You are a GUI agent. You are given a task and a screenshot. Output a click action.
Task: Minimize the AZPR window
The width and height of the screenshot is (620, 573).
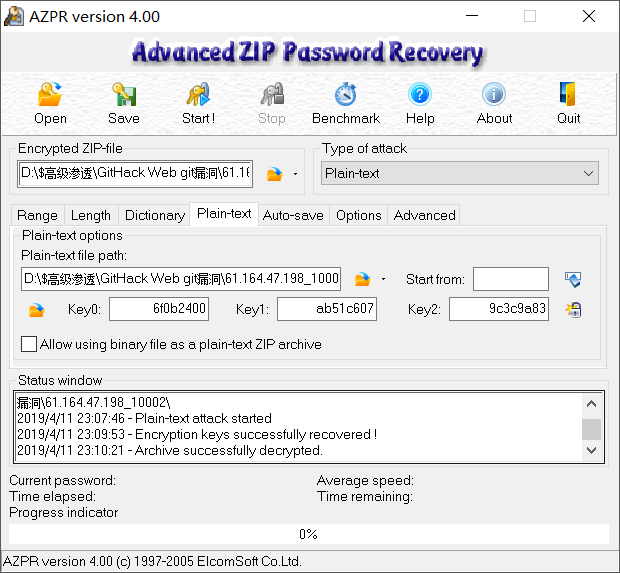tap(472, 16)
